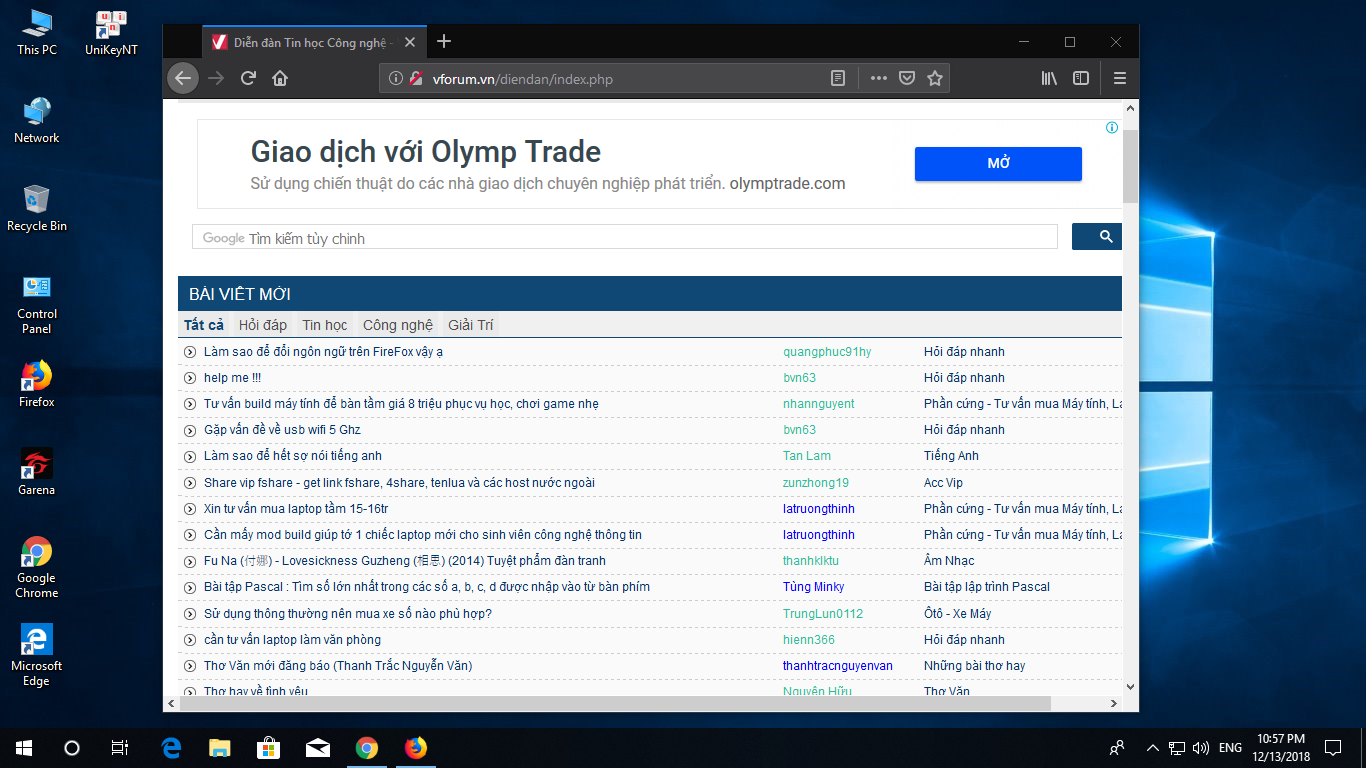Screen dimensions: 1366x768
Task: Open This PC desktop icon
Action: click(37, 32)
